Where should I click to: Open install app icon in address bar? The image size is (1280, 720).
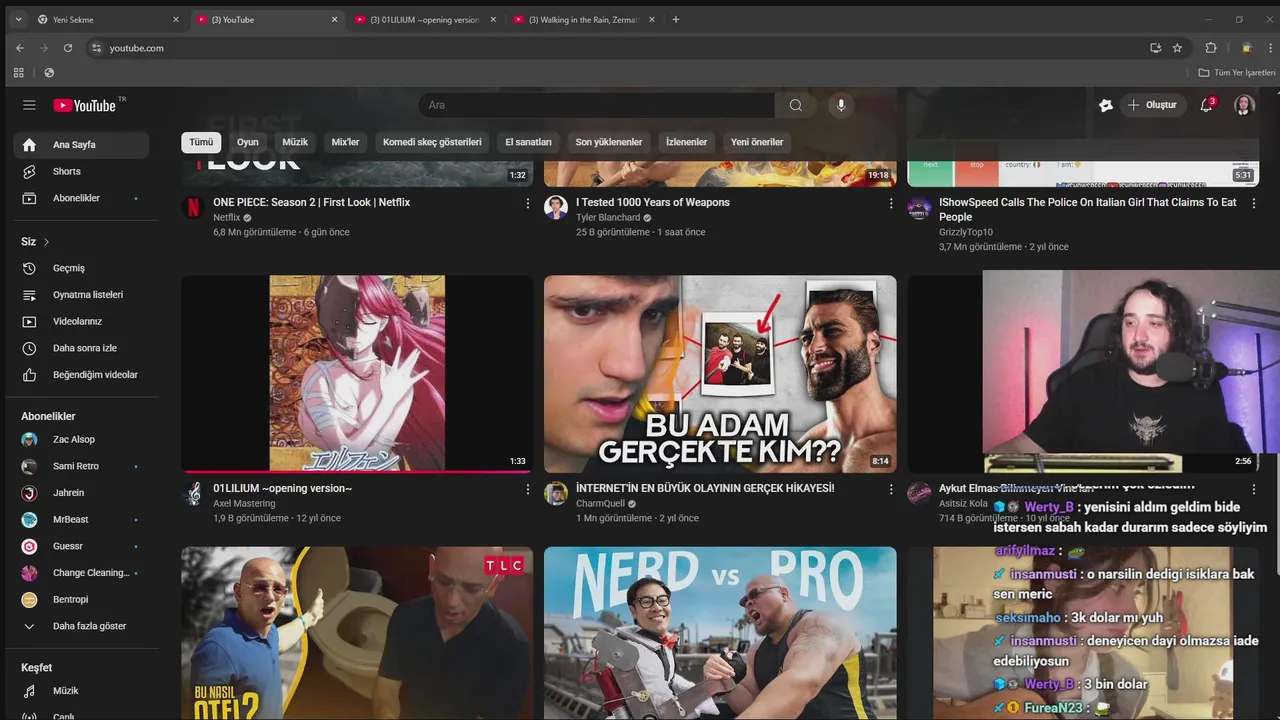tap(1156, 48)
